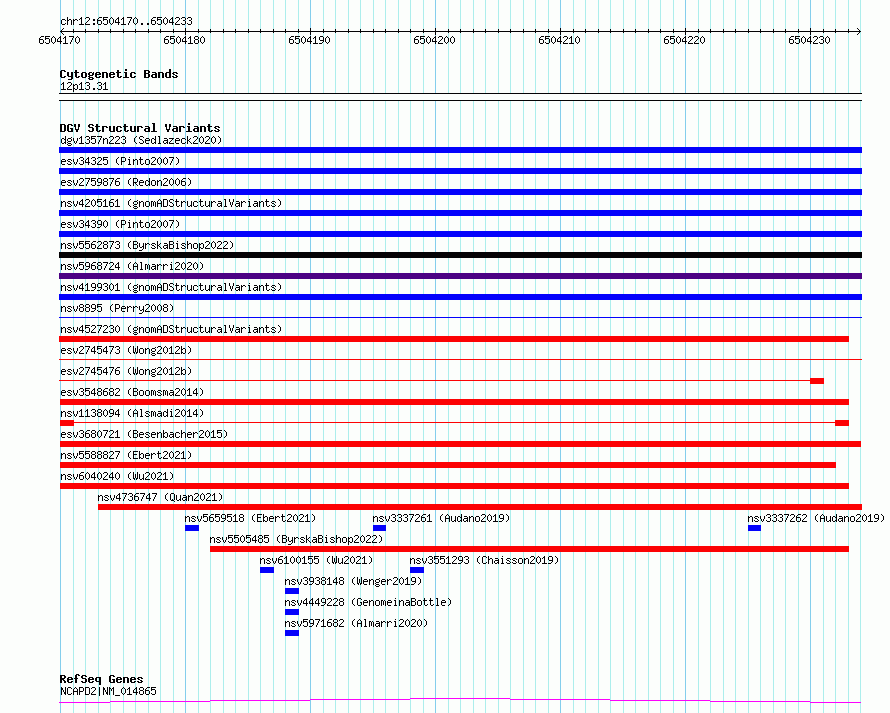This screenshot has width=890, height=713.
Task: Select nsv6040240 (Wu2021) label
Action: (117, 476)
